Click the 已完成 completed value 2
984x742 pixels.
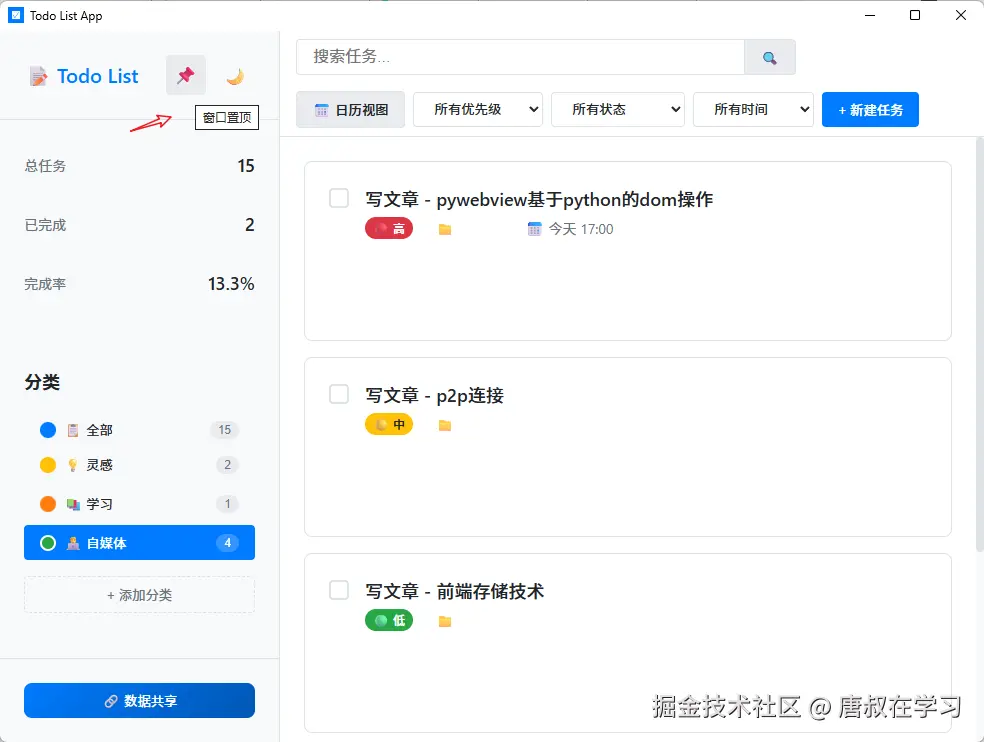coord(250,225)
